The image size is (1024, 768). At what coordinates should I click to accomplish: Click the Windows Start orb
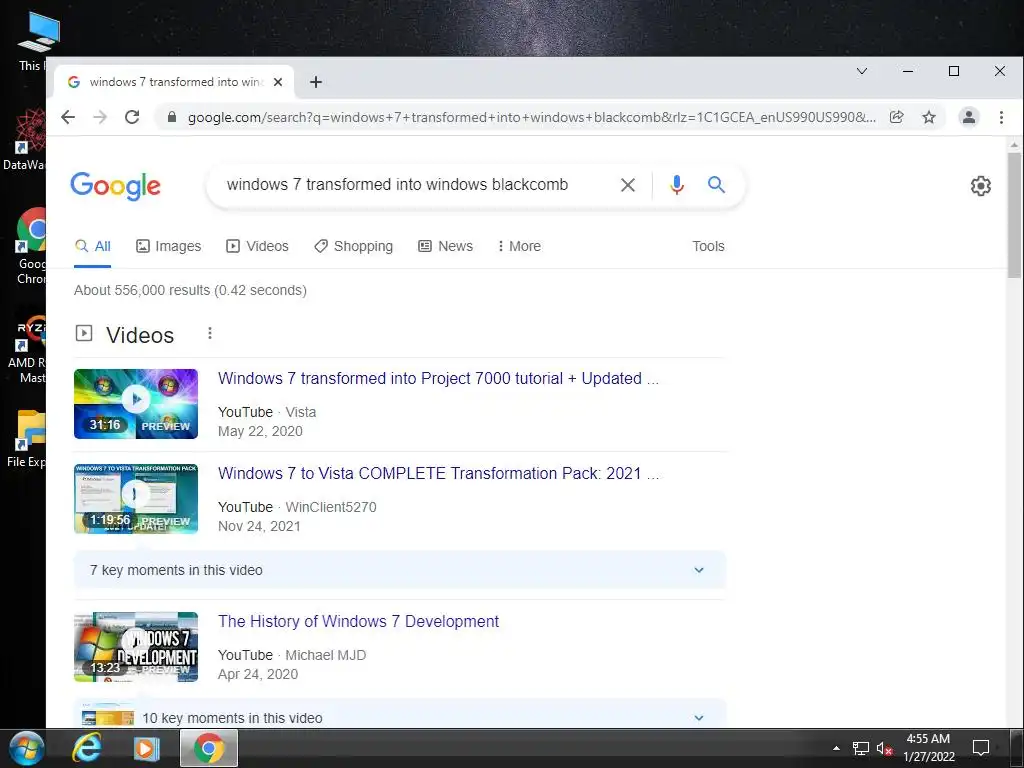tap(26, 748)
